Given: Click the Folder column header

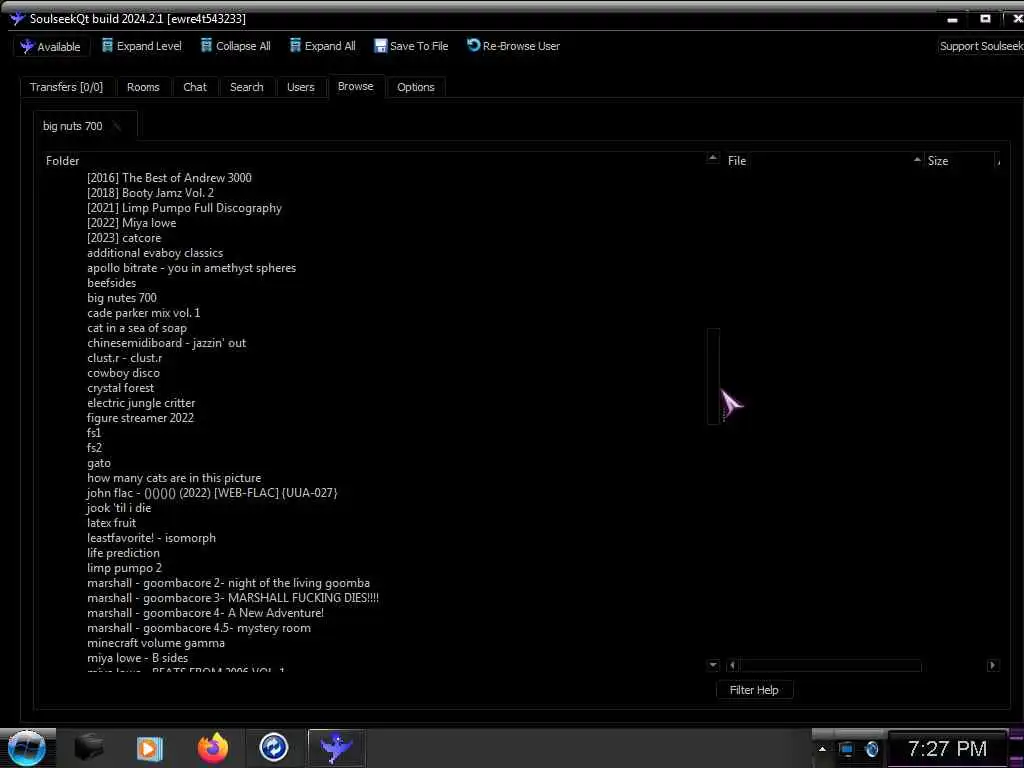Looking at the screenshot, I should (63, 161).
